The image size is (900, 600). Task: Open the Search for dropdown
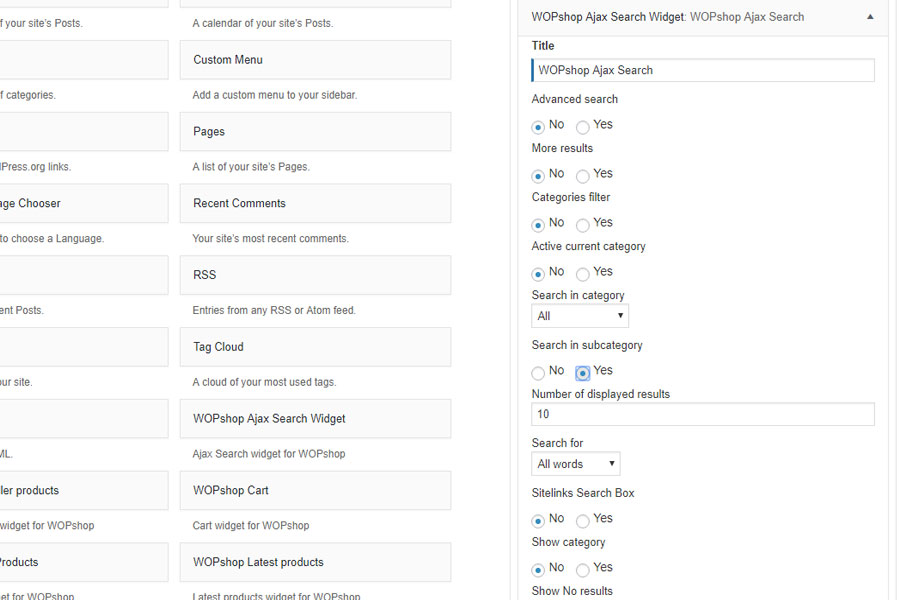click(576, 464)
